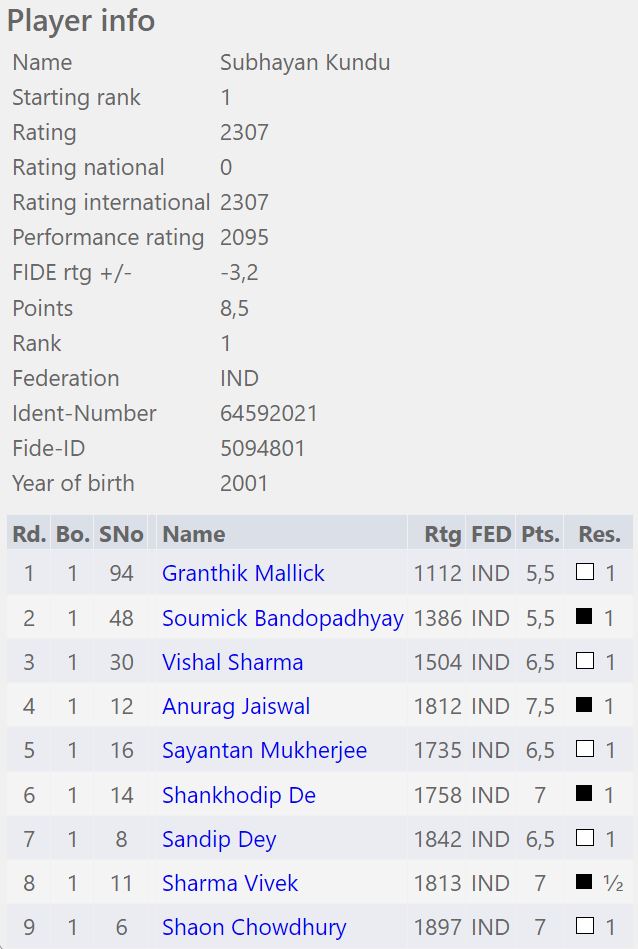
Task: Click Vishal Sharma name link
Action: 232,662
